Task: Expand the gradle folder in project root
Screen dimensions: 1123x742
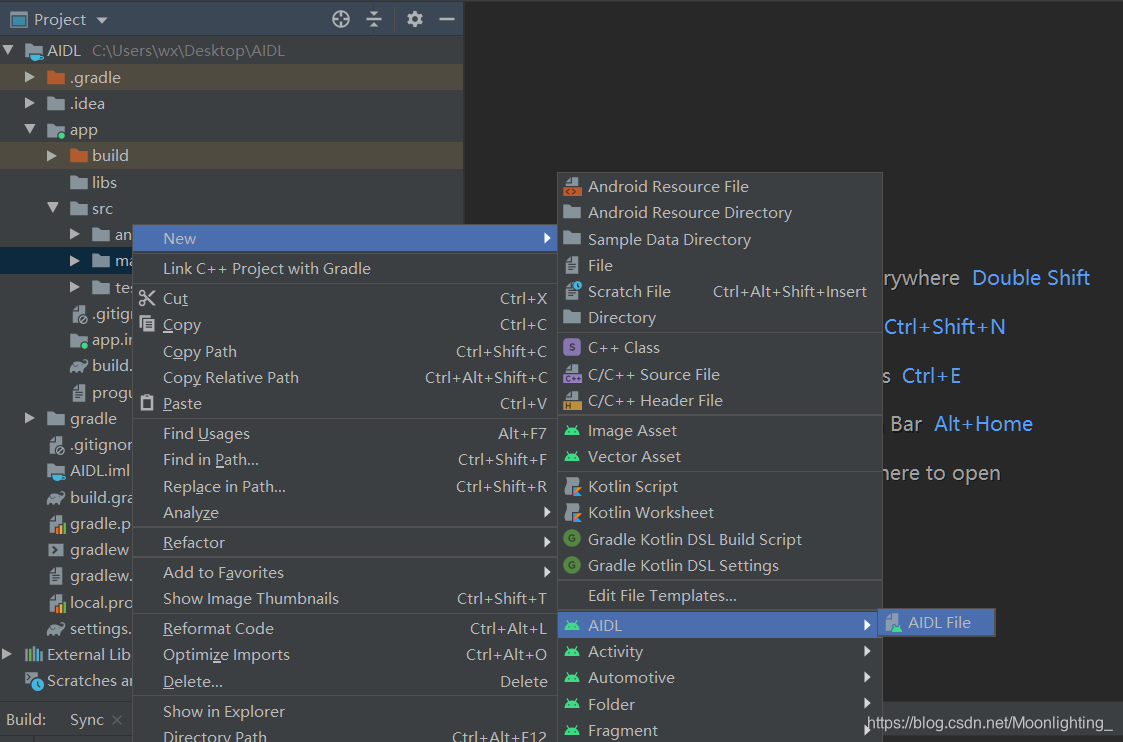Action: 29,418
